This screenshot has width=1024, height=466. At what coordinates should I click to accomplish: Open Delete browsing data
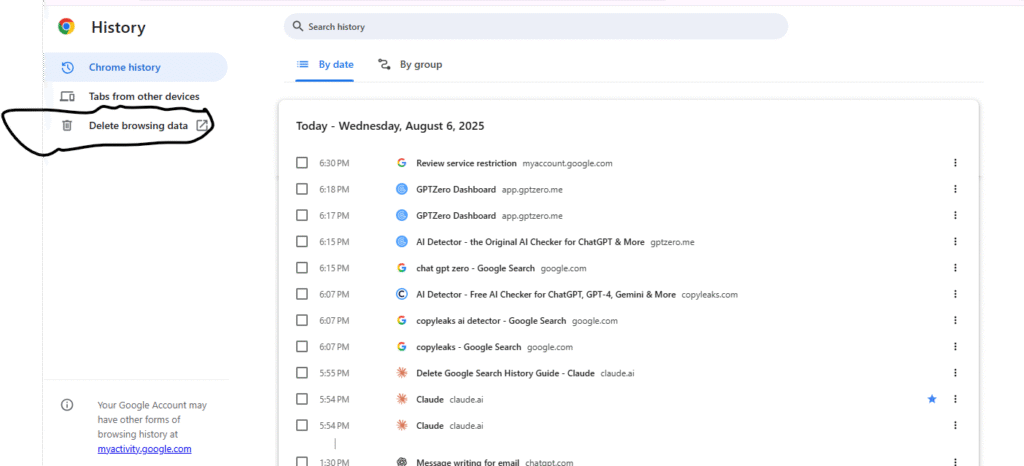136,125
